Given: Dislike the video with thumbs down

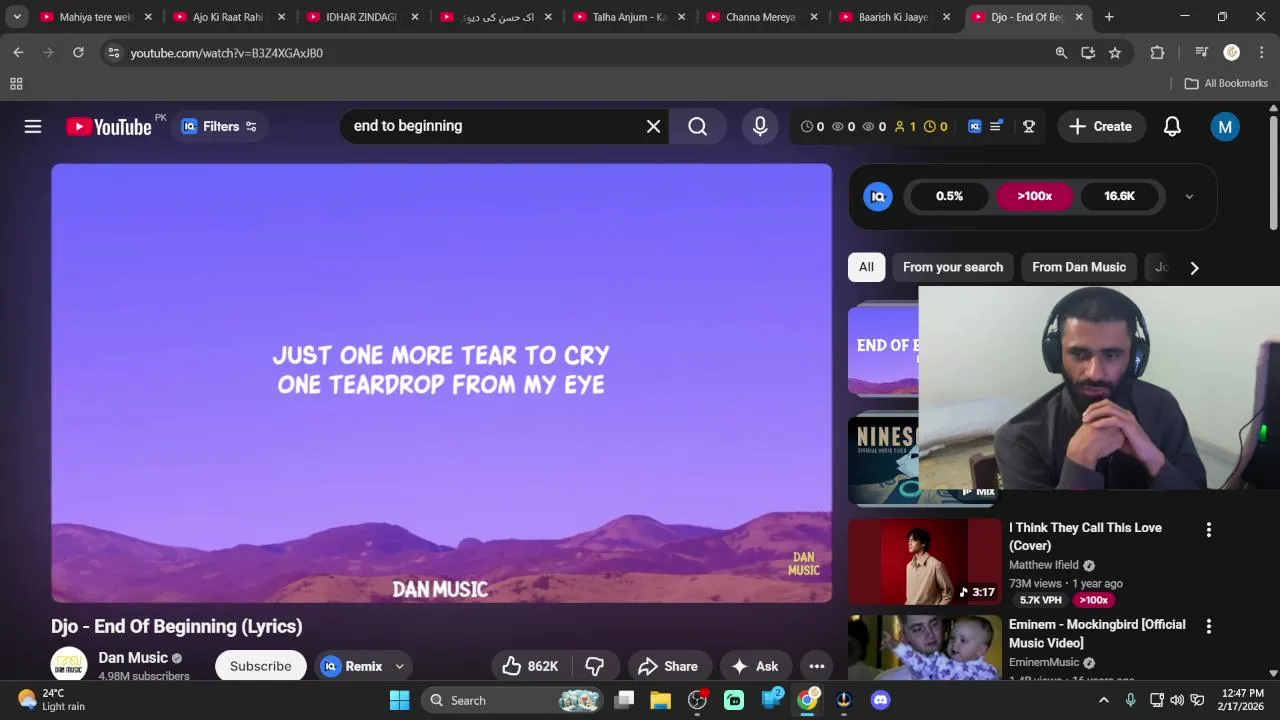Looking at the screenshot, I should pos(595,666).
